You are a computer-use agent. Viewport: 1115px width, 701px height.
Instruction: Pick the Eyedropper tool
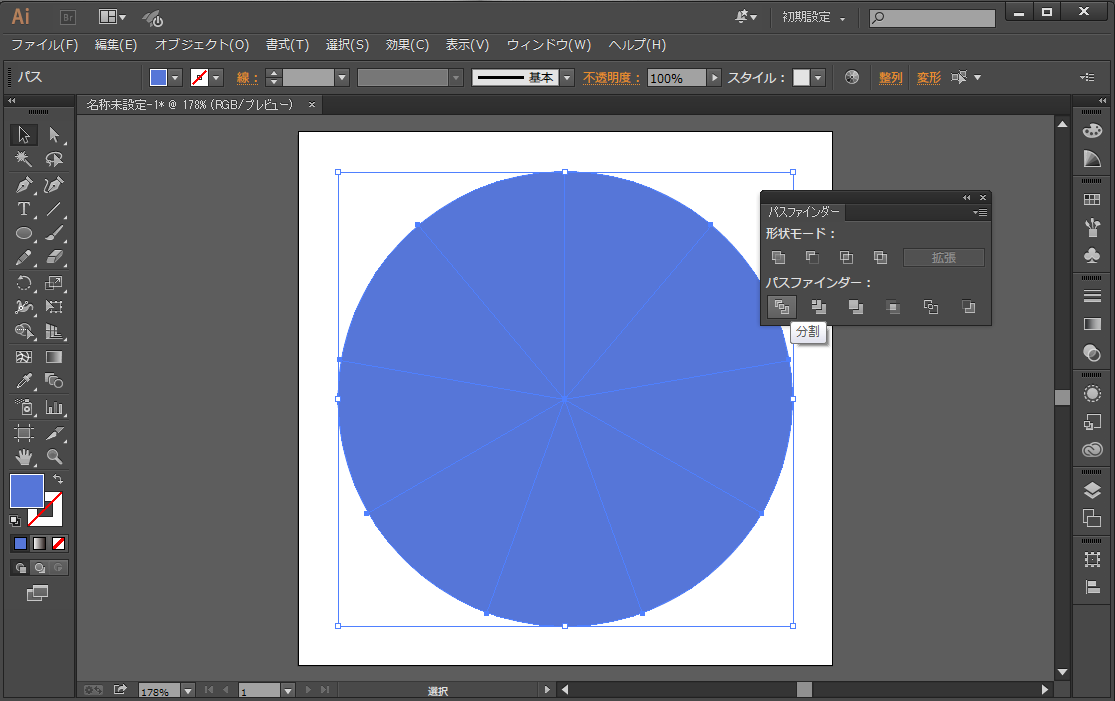[24, 381]
